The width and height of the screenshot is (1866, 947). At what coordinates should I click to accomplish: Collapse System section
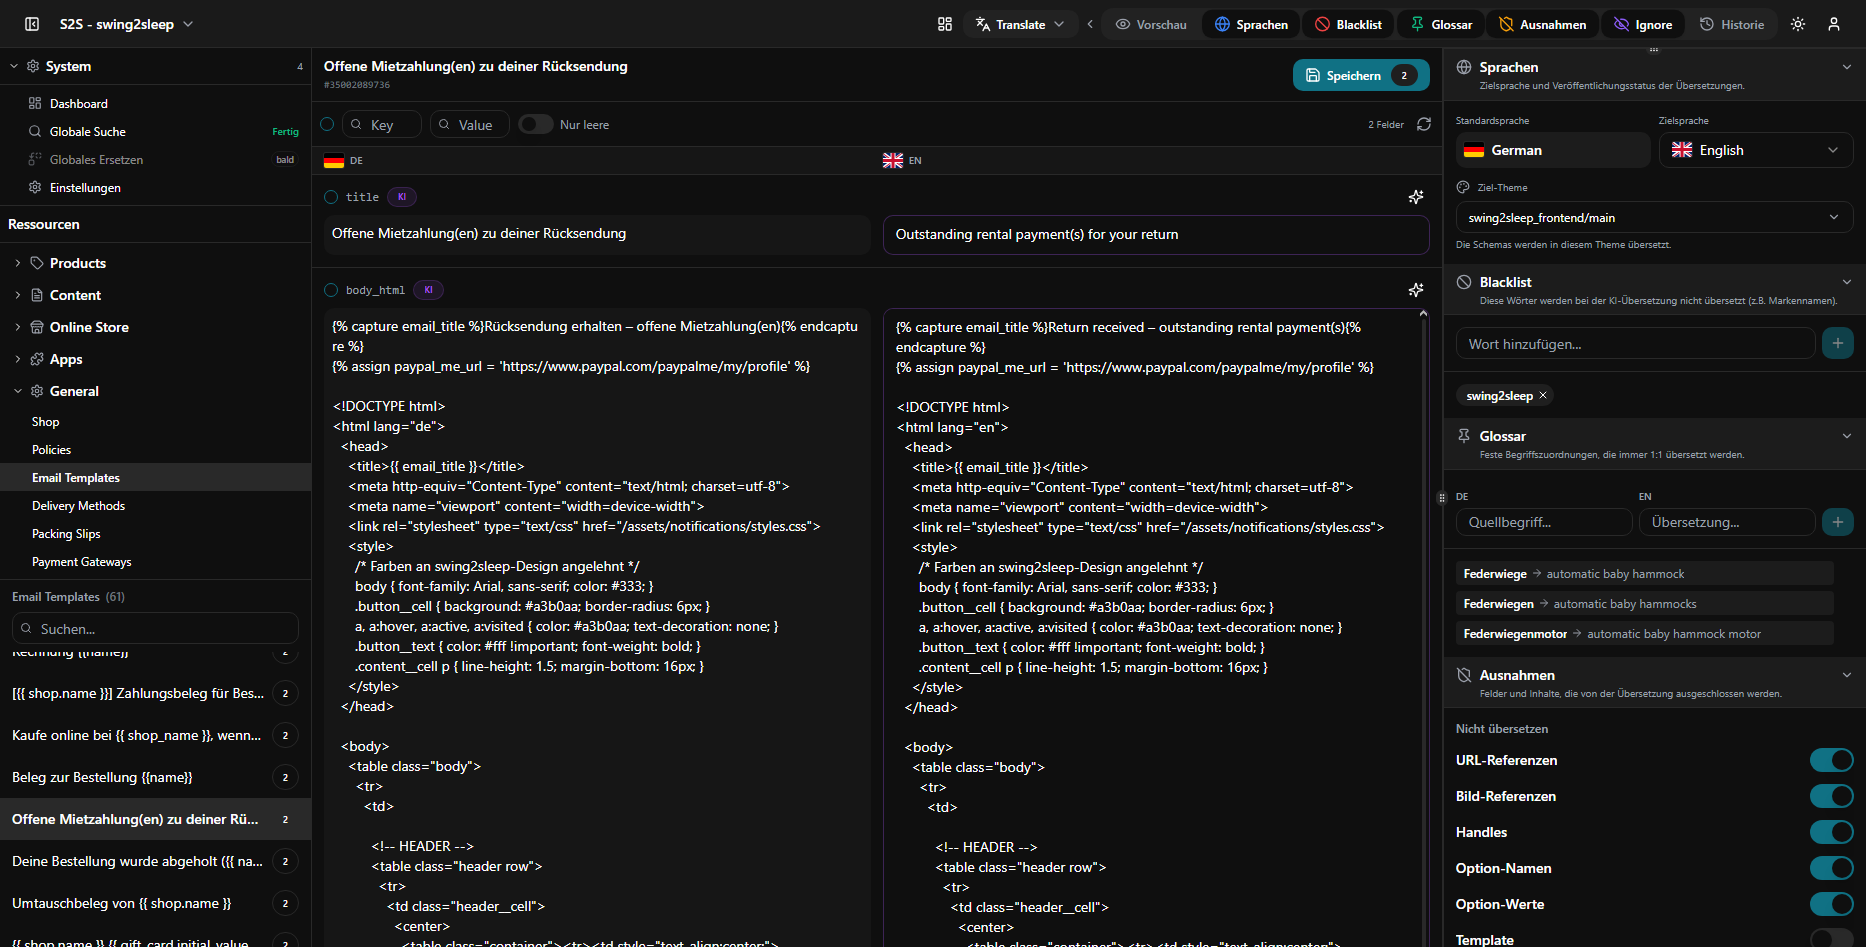[14, 66]
